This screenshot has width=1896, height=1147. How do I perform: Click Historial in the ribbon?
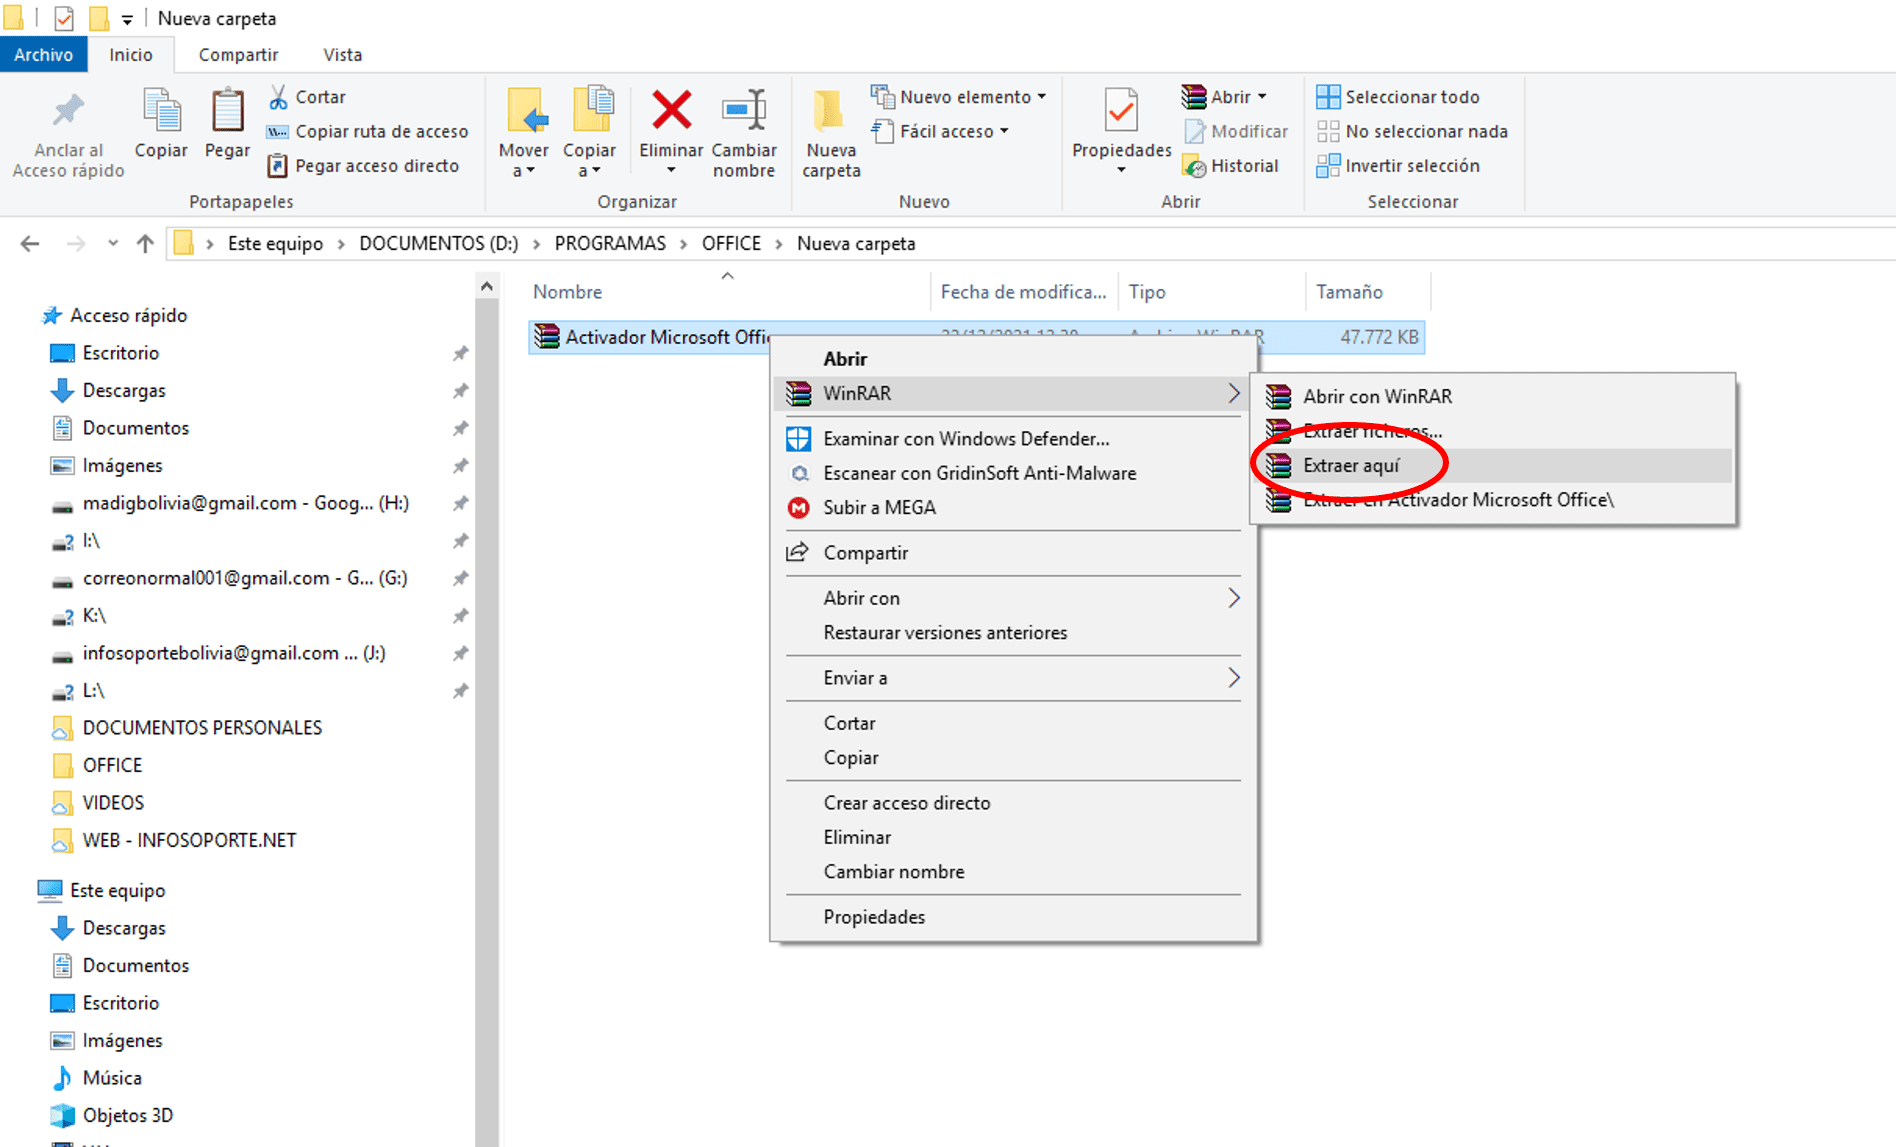click(1231, 166)
